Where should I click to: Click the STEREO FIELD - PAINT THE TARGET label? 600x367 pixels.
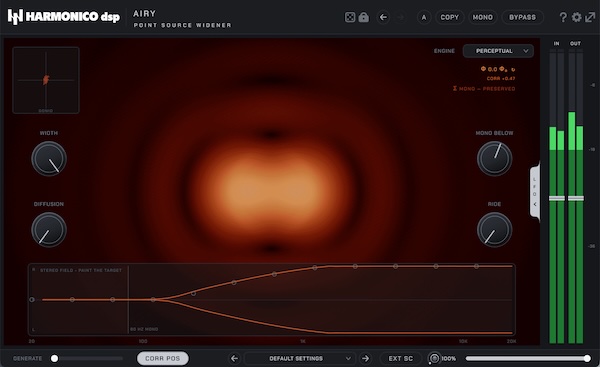[81, 270]
